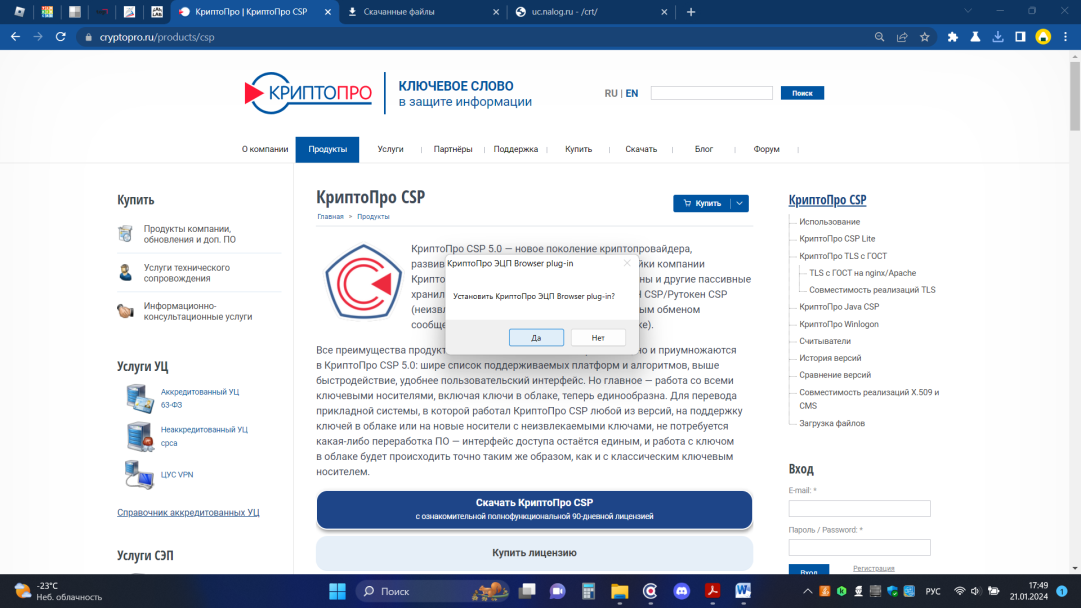Click the КриптоПро logo in the header
Image resolution: width=1081 pixels, height=608 pixels.
tap(308, 94)
